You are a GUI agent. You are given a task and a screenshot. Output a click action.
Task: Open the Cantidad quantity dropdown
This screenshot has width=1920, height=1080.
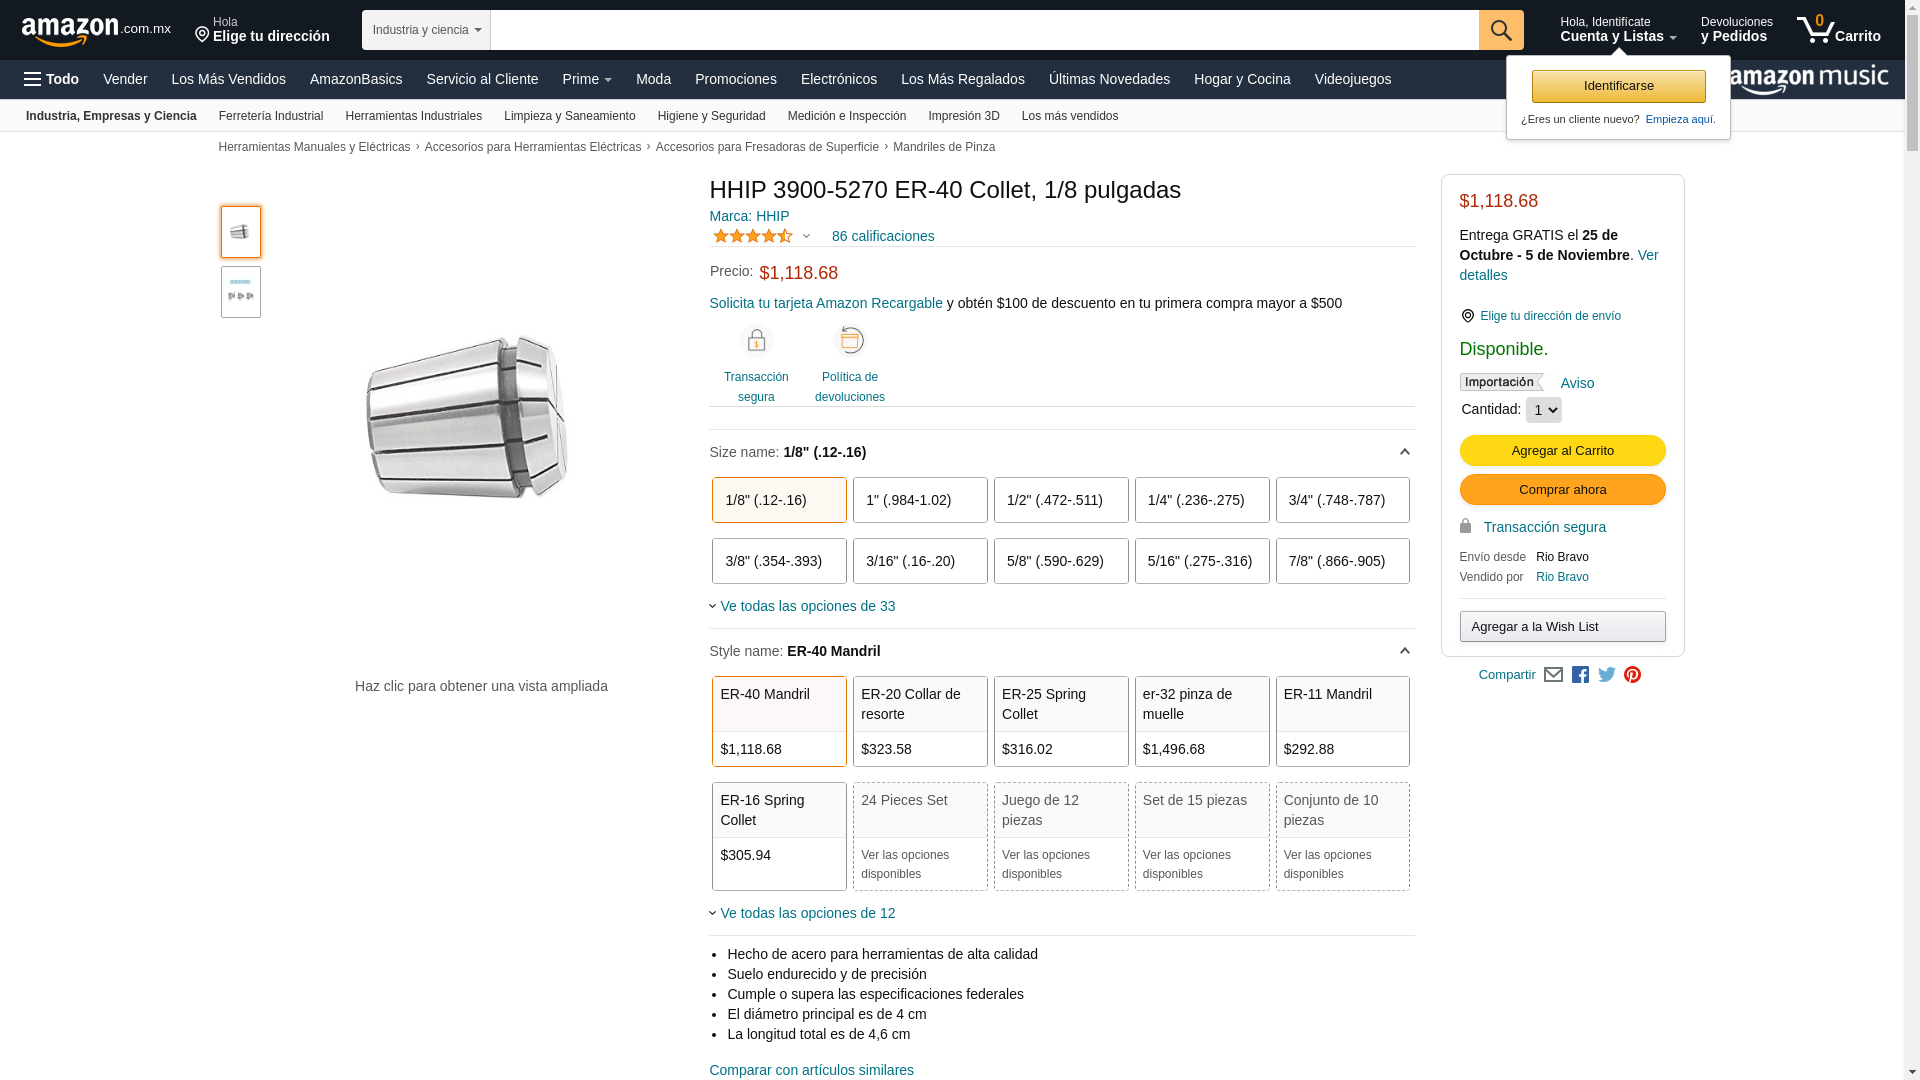coord(1543,410)
